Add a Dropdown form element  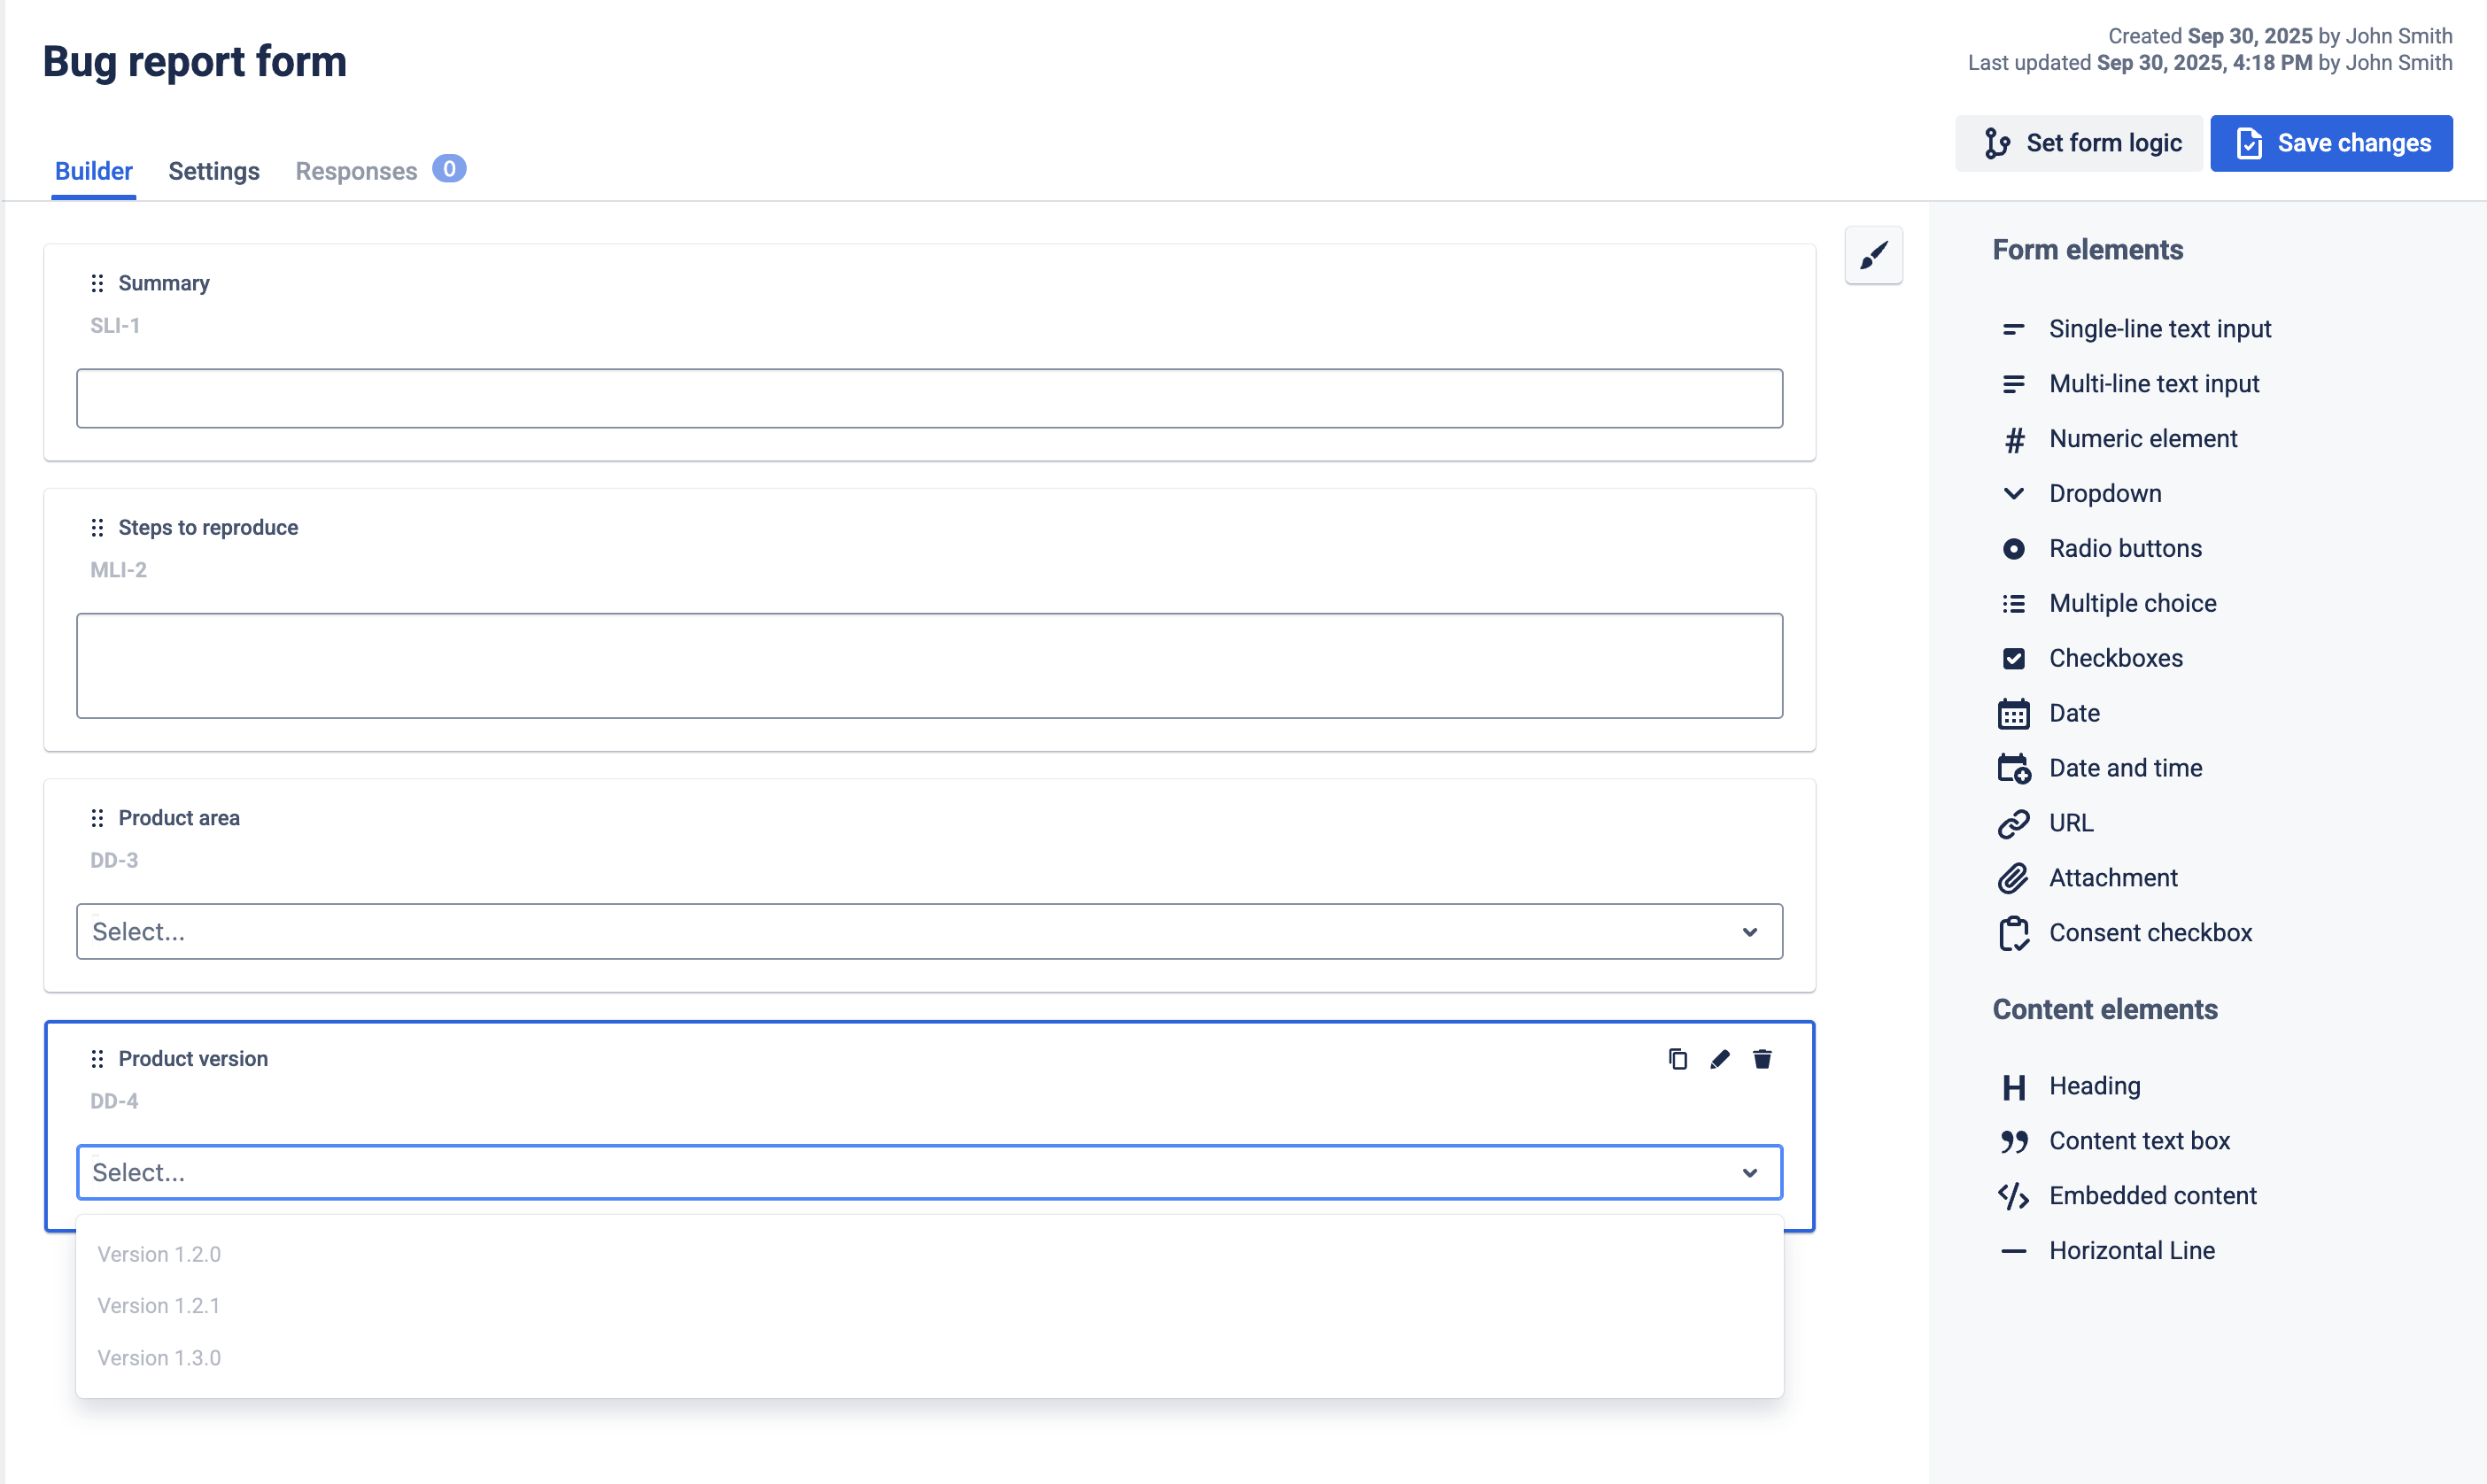[2105, 493]
